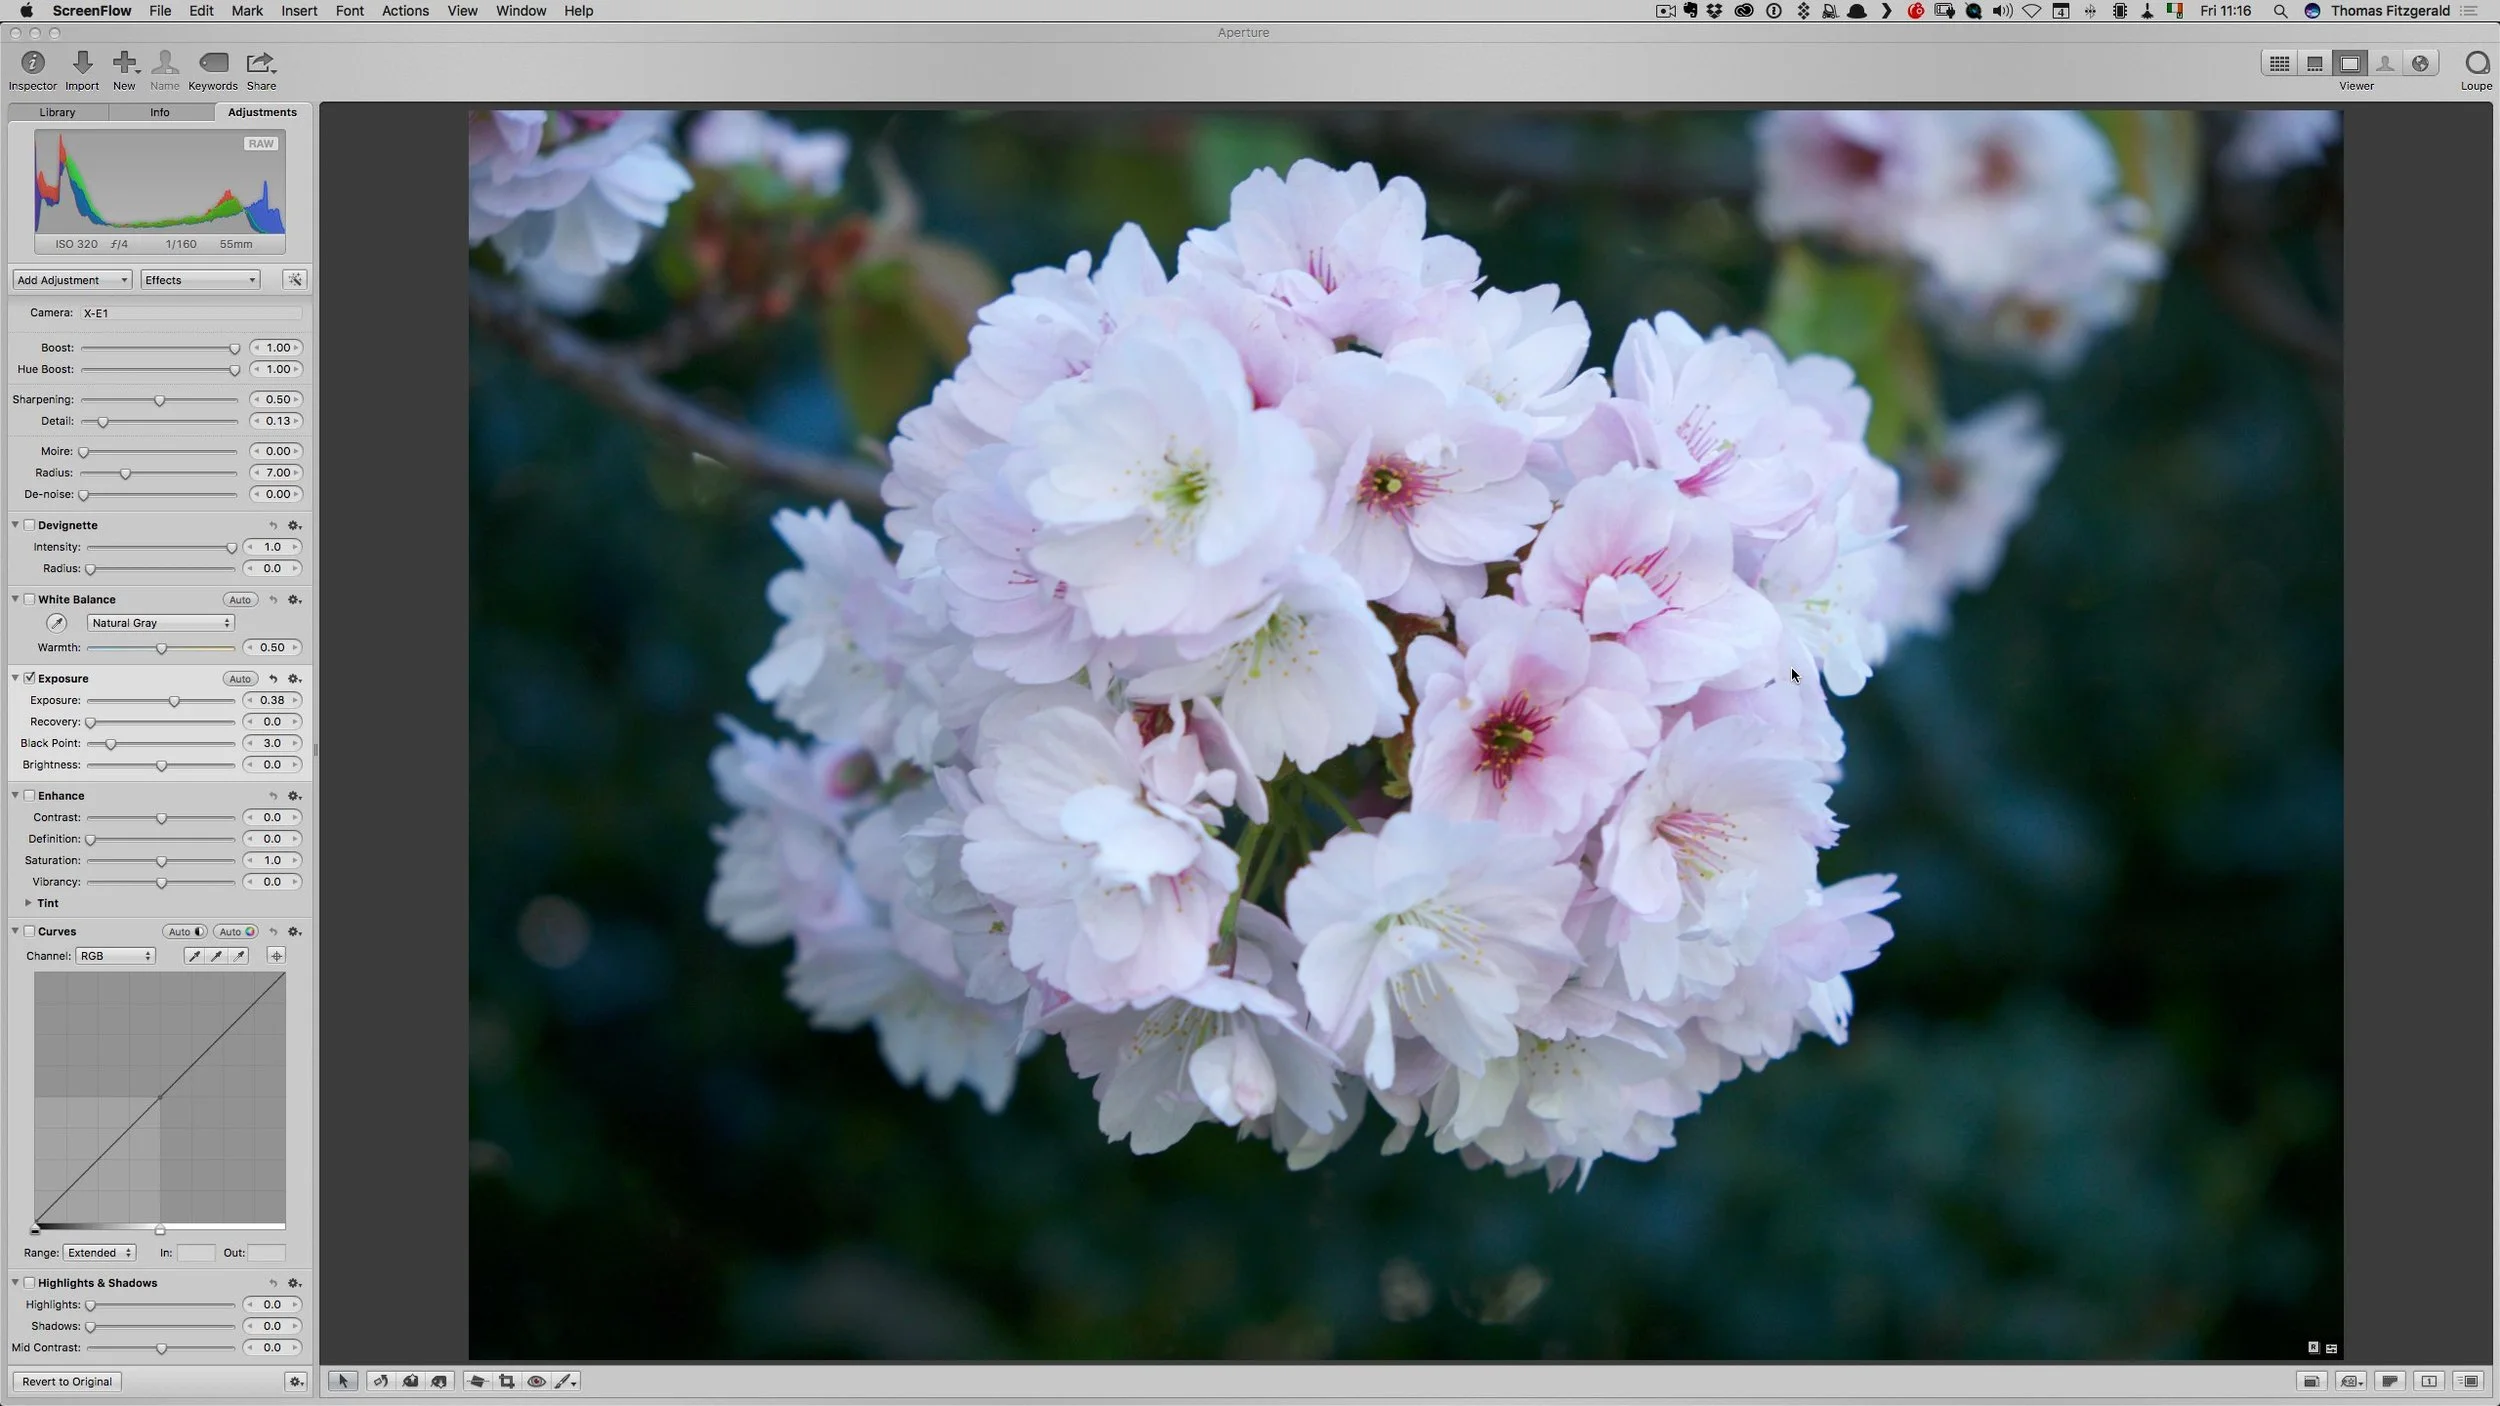Add a point on the curve
Image resolution: width=2500 pixels, height=1406 pixels.
[277, 956]
